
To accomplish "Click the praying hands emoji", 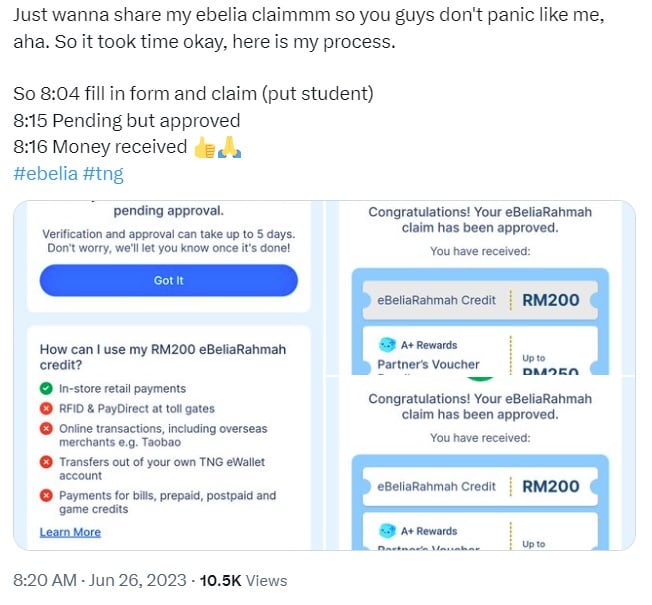I will pos(230,148).
